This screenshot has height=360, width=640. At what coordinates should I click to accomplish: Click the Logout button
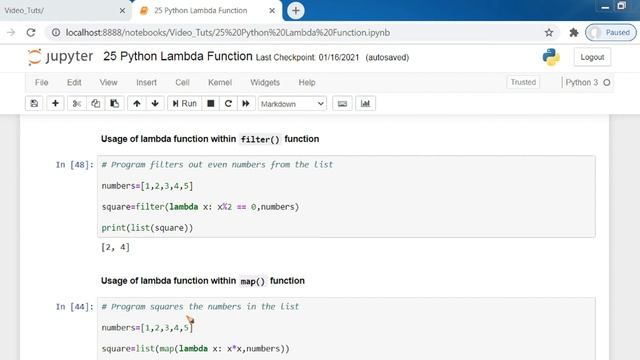pos(592,57)
